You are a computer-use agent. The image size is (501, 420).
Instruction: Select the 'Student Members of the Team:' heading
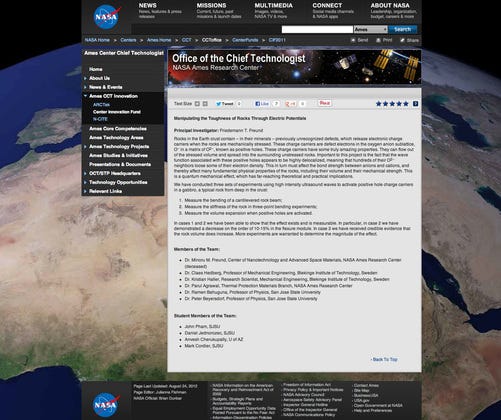[x=205, y=315]
